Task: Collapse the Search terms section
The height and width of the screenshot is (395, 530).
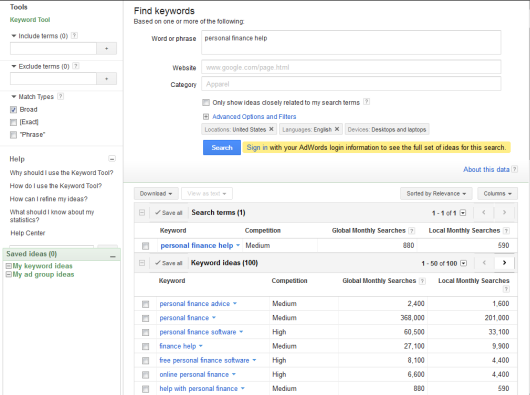Action: 142,213
